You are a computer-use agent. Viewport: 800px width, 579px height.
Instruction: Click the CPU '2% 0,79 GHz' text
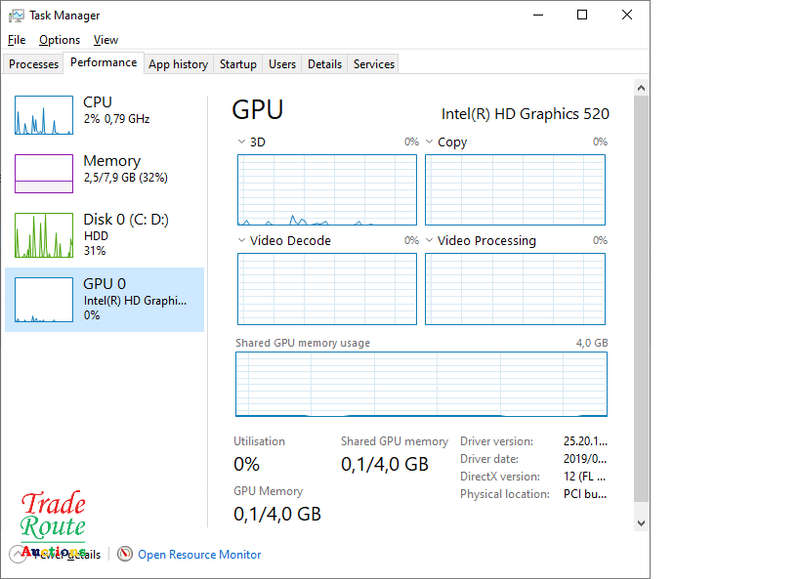click(117, 119)
